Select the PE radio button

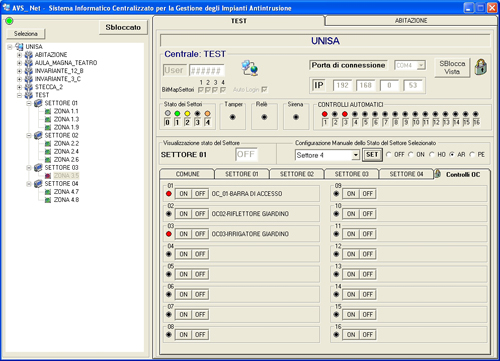click(x=472, y=155)
